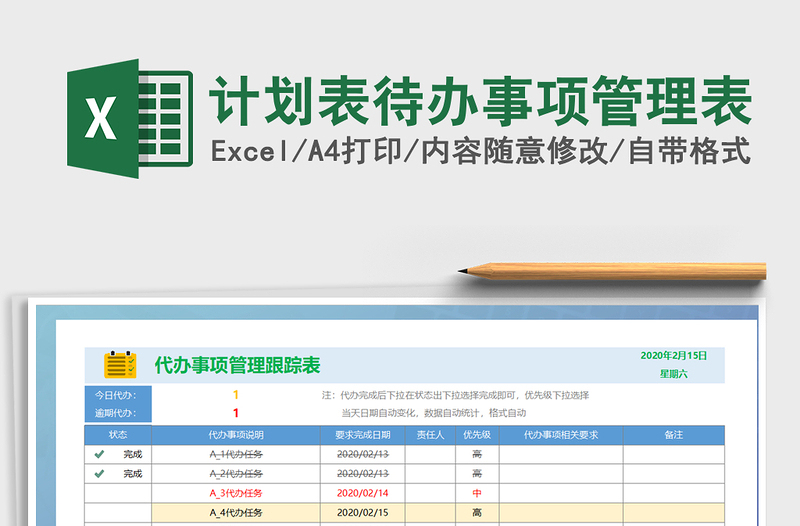Click the 备注 column header

673,435
